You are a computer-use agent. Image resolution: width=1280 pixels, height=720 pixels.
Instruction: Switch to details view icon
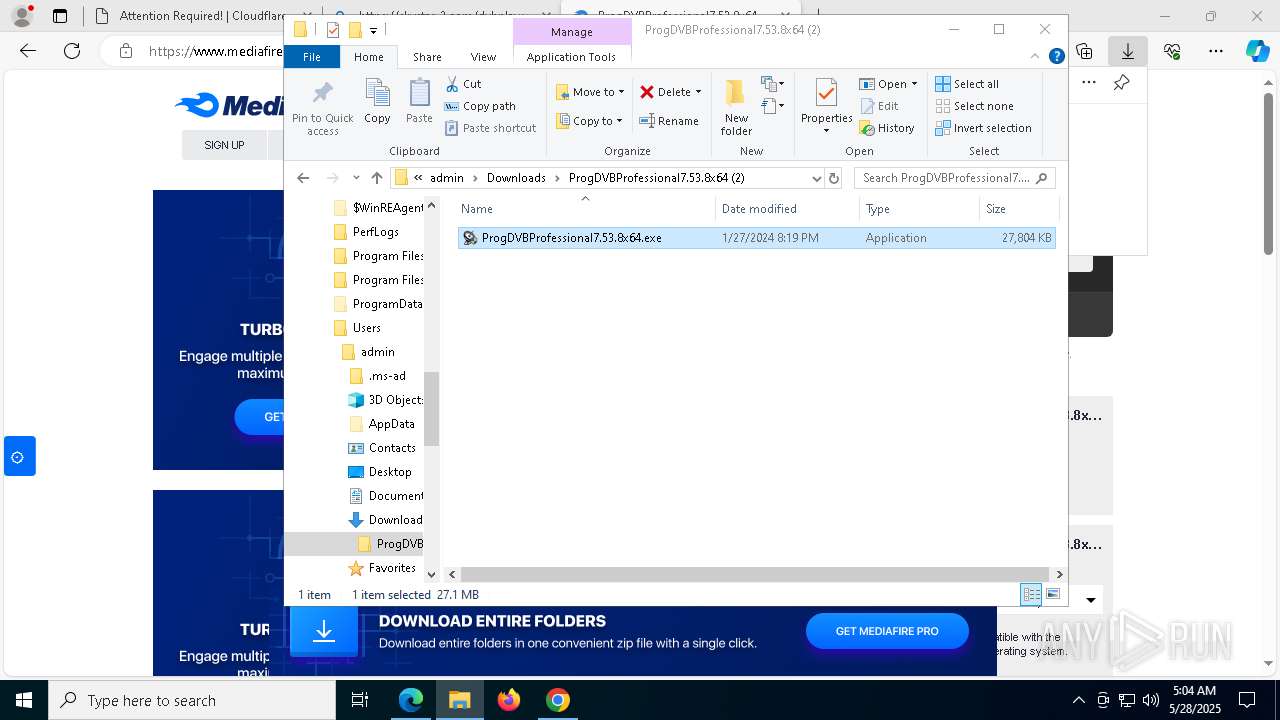coord(1031,595)
